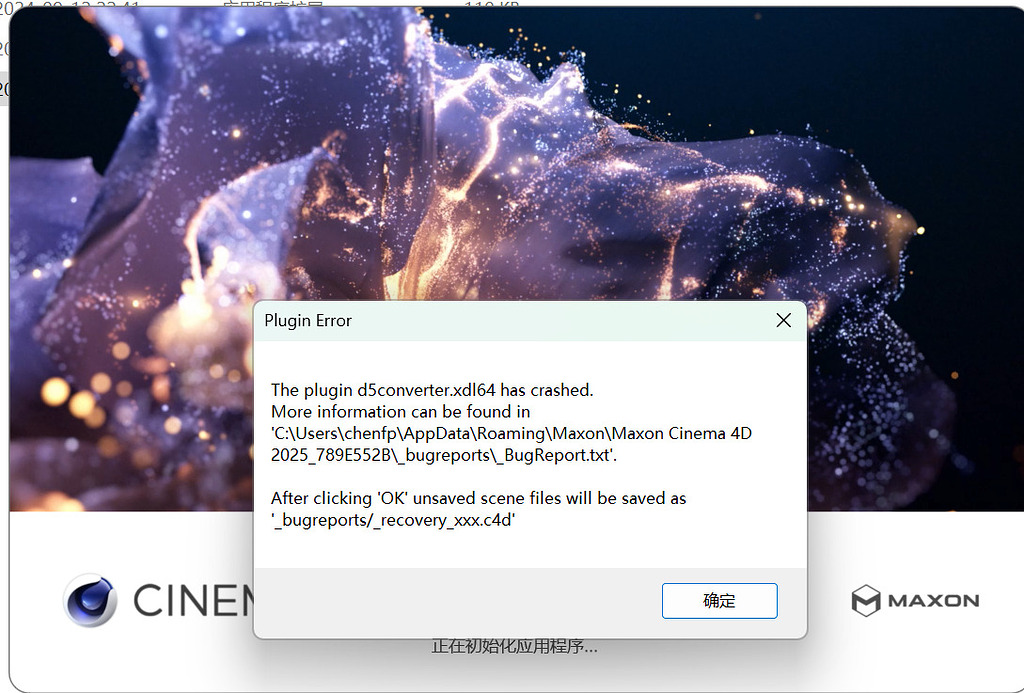Click the Plugin Error title bar
Viewport: 1024px width, 693px height.
pyautogui.click(x=500, y=320)
